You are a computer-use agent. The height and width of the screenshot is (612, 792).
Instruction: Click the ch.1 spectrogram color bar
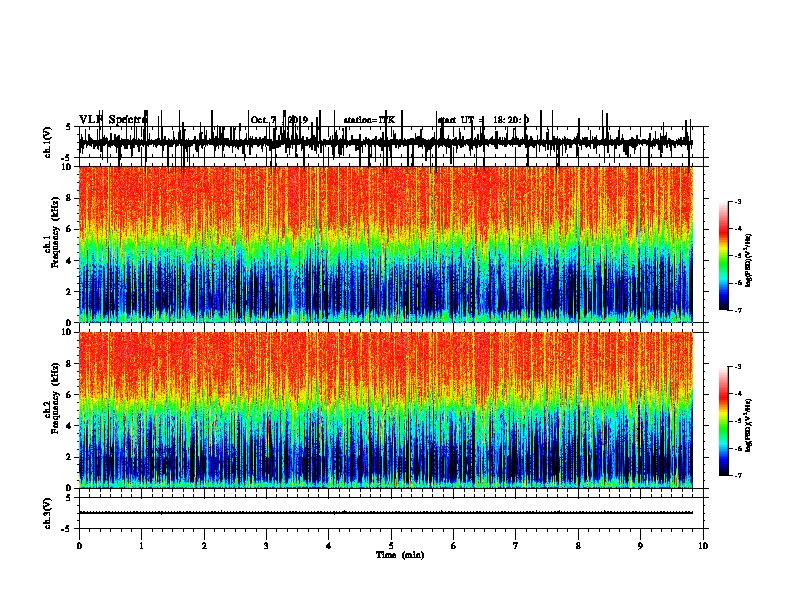pyautogui.click(x=723, y=256)
